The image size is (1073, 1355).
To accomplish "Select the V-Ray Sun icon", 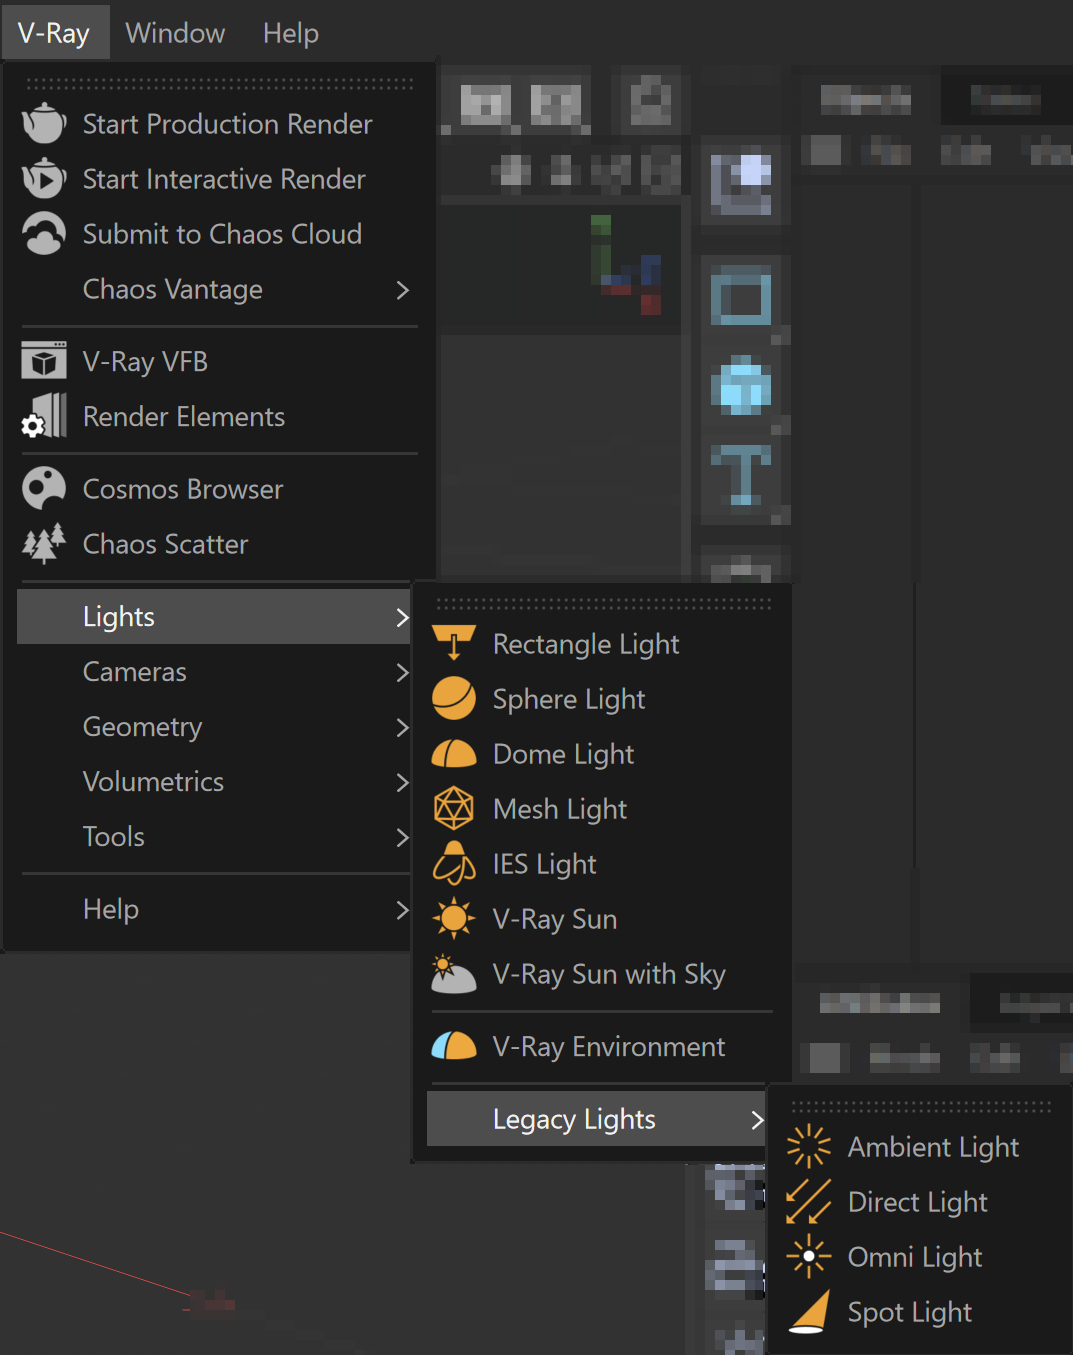I will pyautogui.click(x=454, y=918).
